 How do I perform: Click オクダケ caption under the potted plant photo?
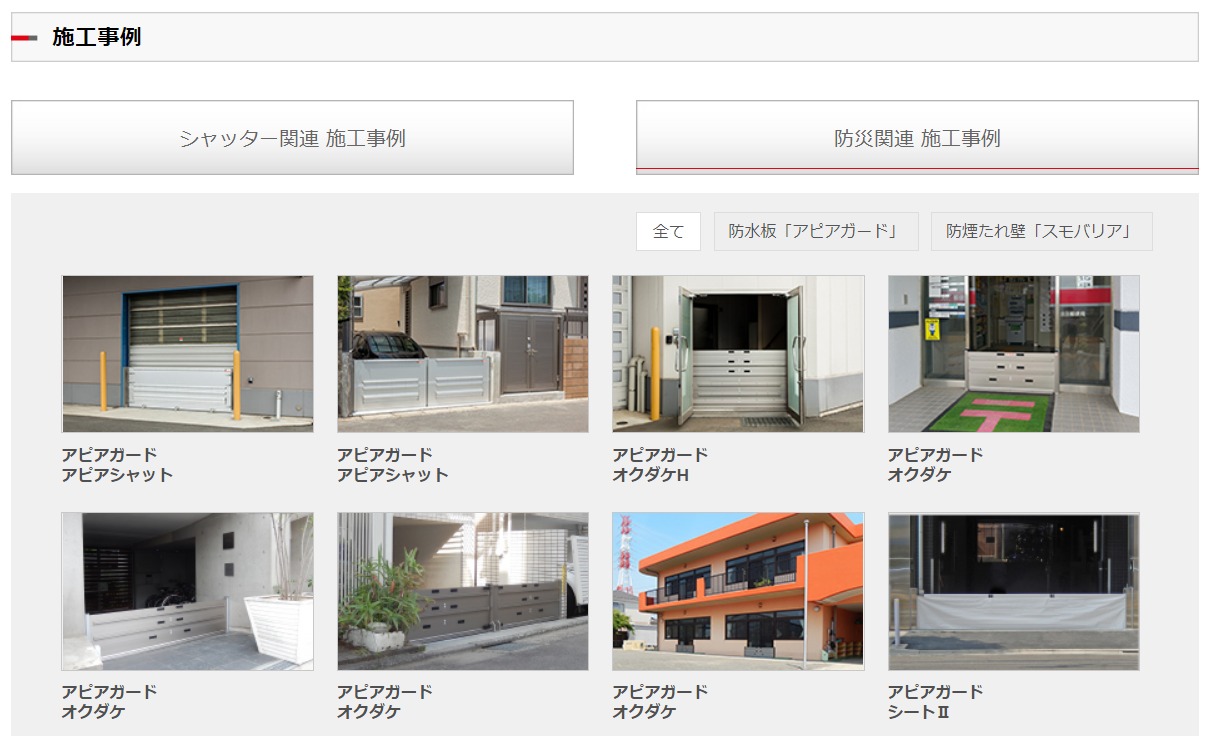[x=369, y=712]
